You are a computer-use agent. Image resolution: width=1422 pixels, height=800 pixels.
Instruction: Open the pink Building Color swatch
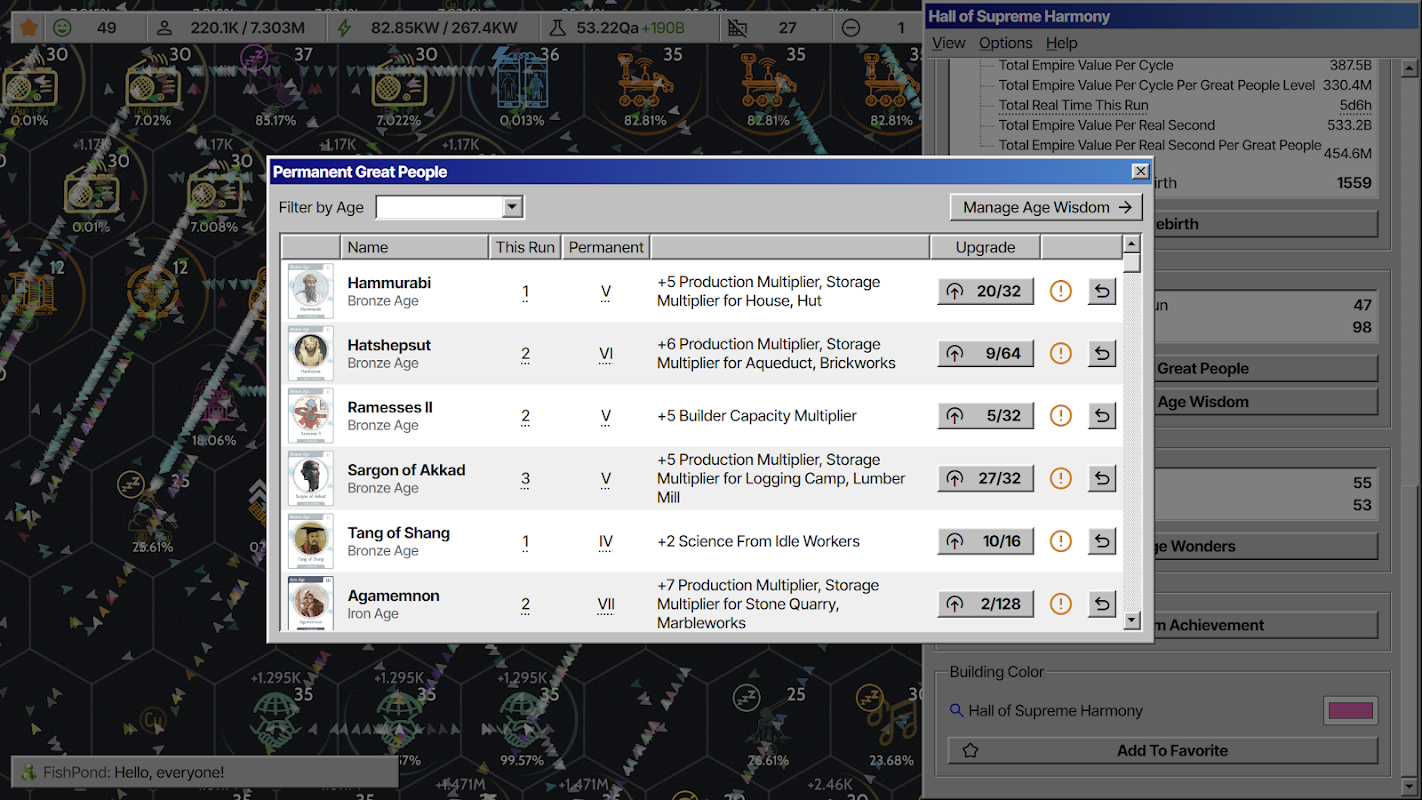pos(1350,711)
